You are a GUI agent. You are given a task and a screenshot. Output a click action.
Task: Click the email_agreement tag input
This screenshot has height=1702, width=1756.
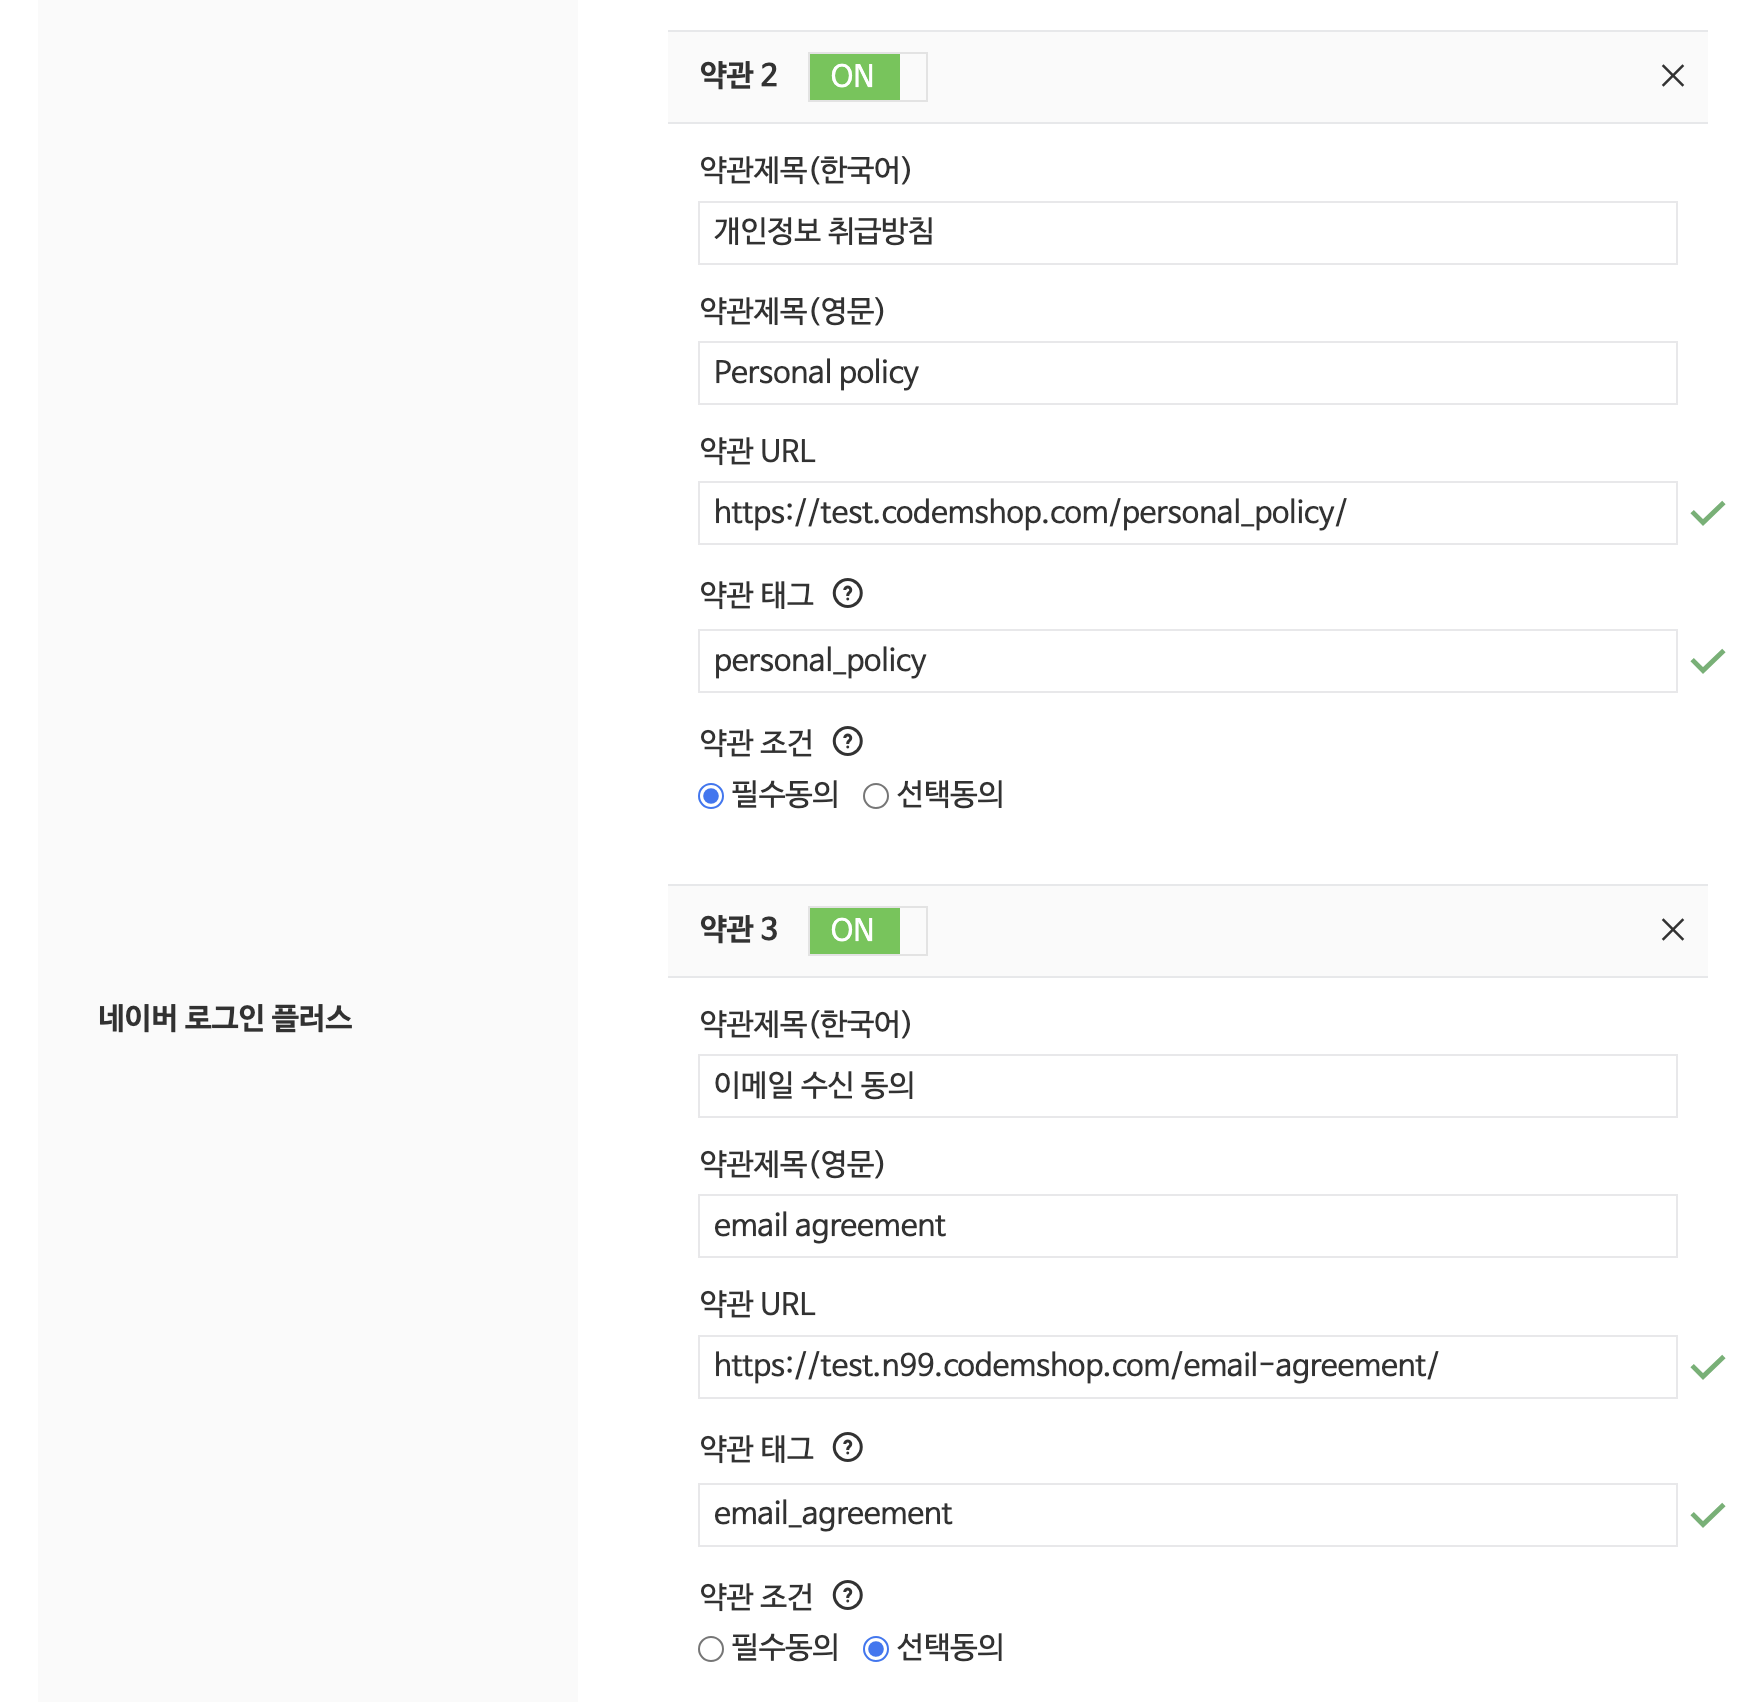1187,1515
